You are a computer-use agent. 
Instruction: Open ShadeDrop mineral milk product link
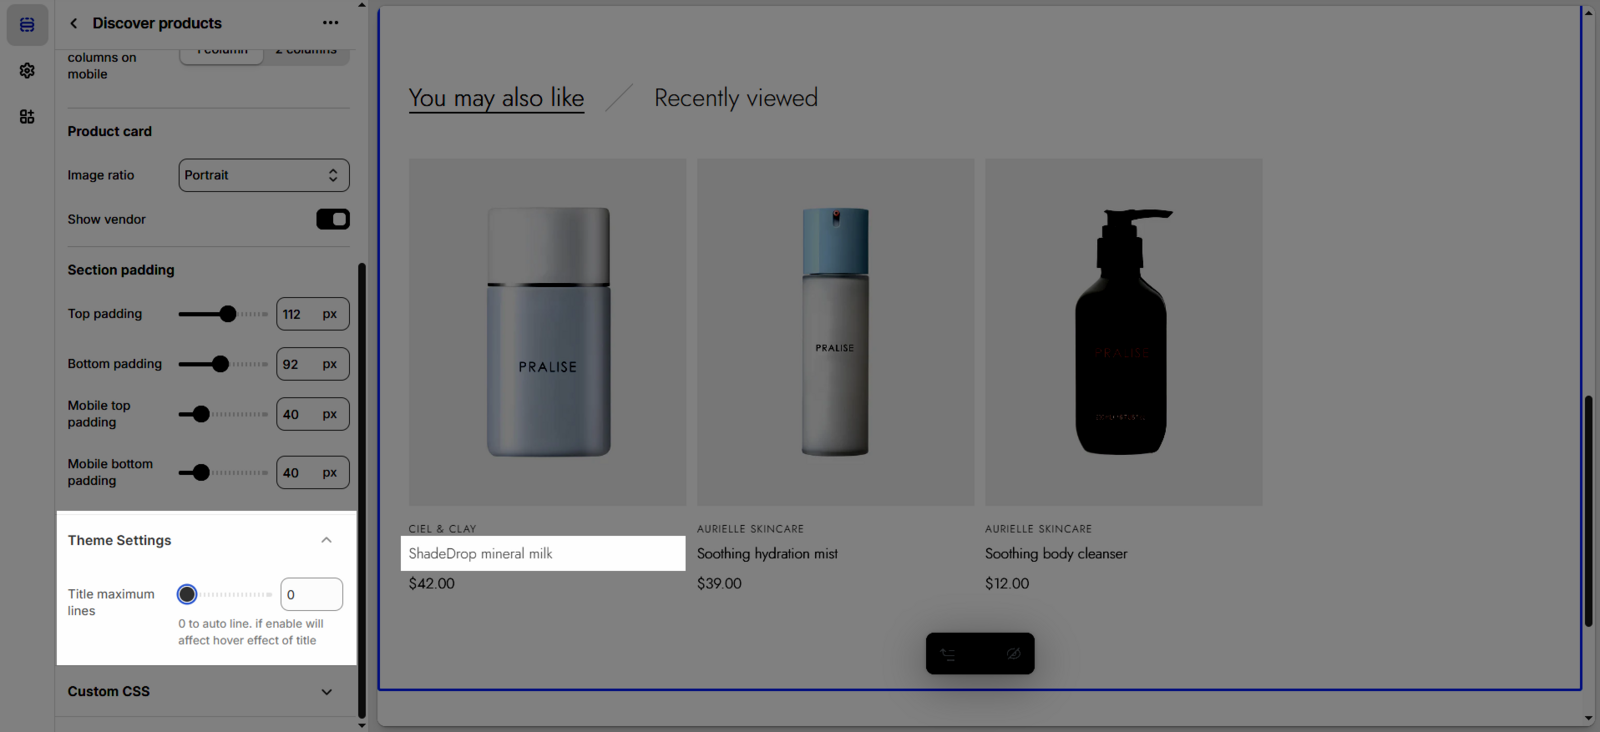[x=480, y=554]
